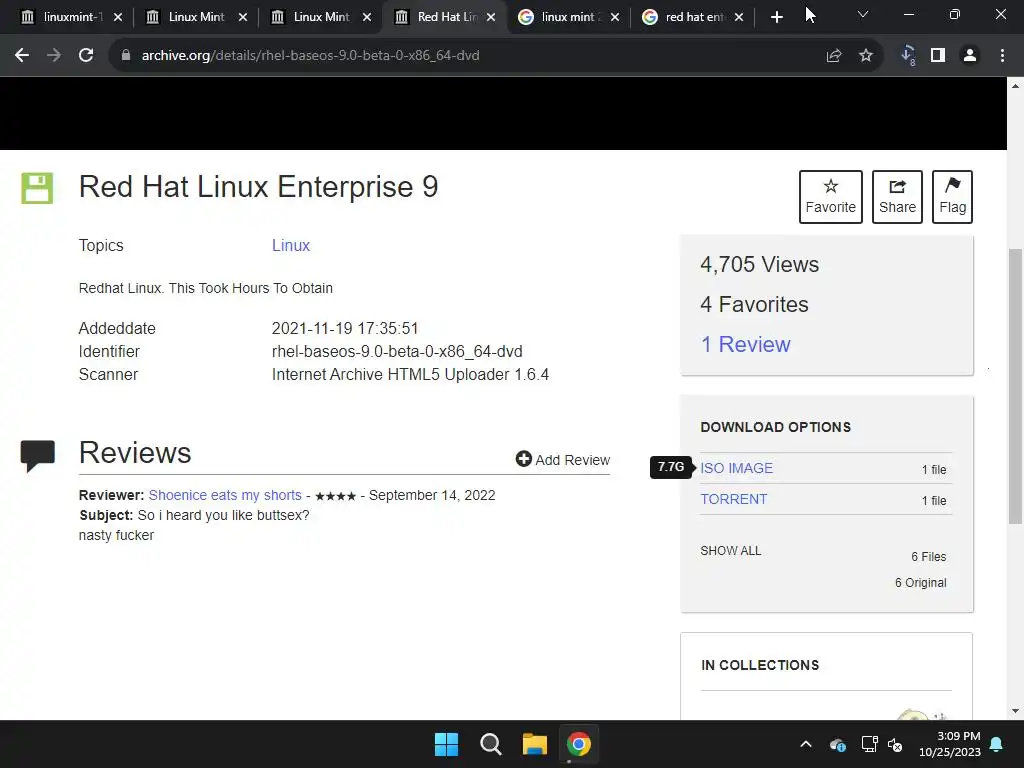This screenshot has height=768, width=1024.
Task: Open the 1 Review link
Action: (745, 344)
